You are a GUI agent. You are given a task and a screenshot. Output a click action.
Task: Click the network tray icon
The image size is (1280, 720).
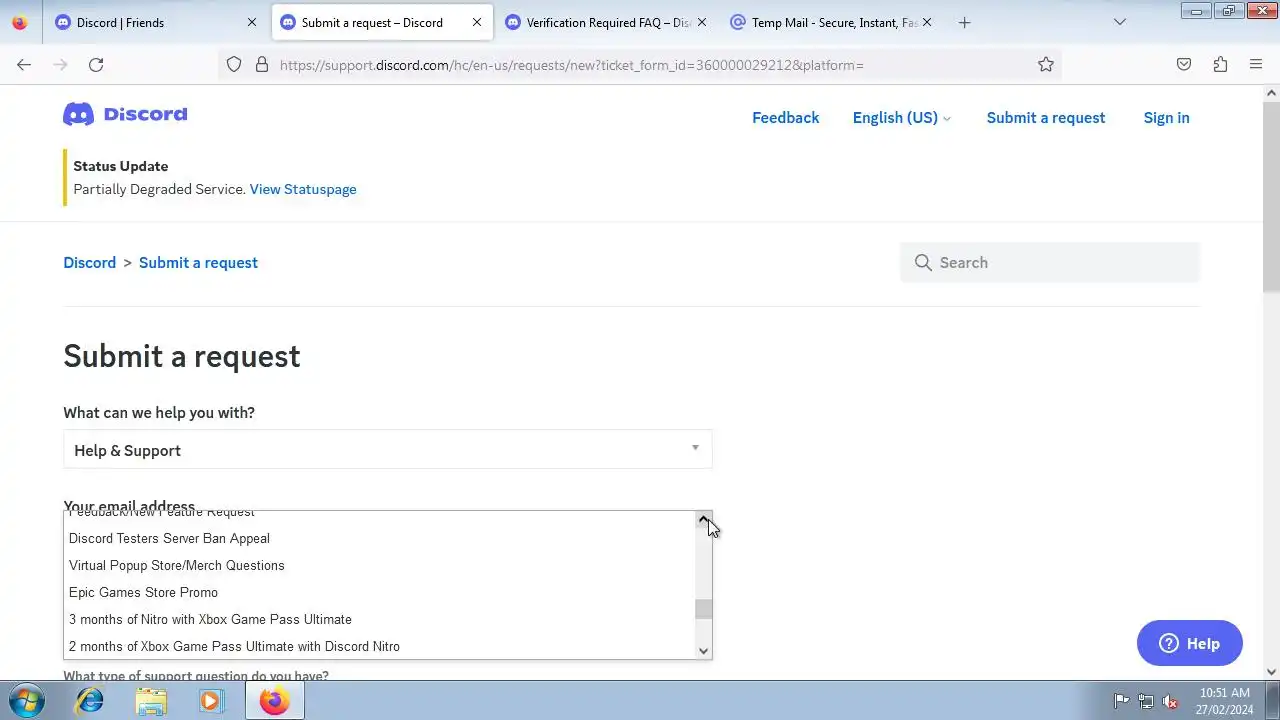click(1146, 701)
